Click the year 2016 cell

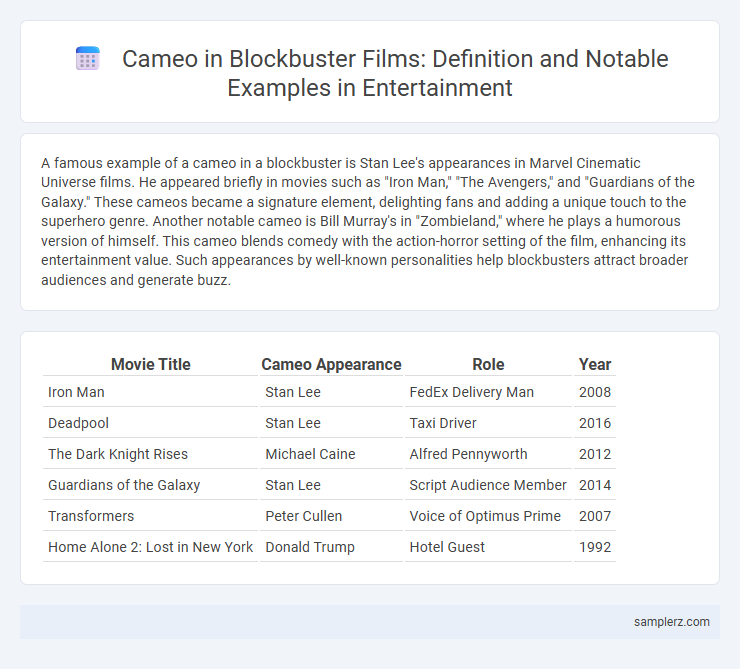[x=595, y=423]
